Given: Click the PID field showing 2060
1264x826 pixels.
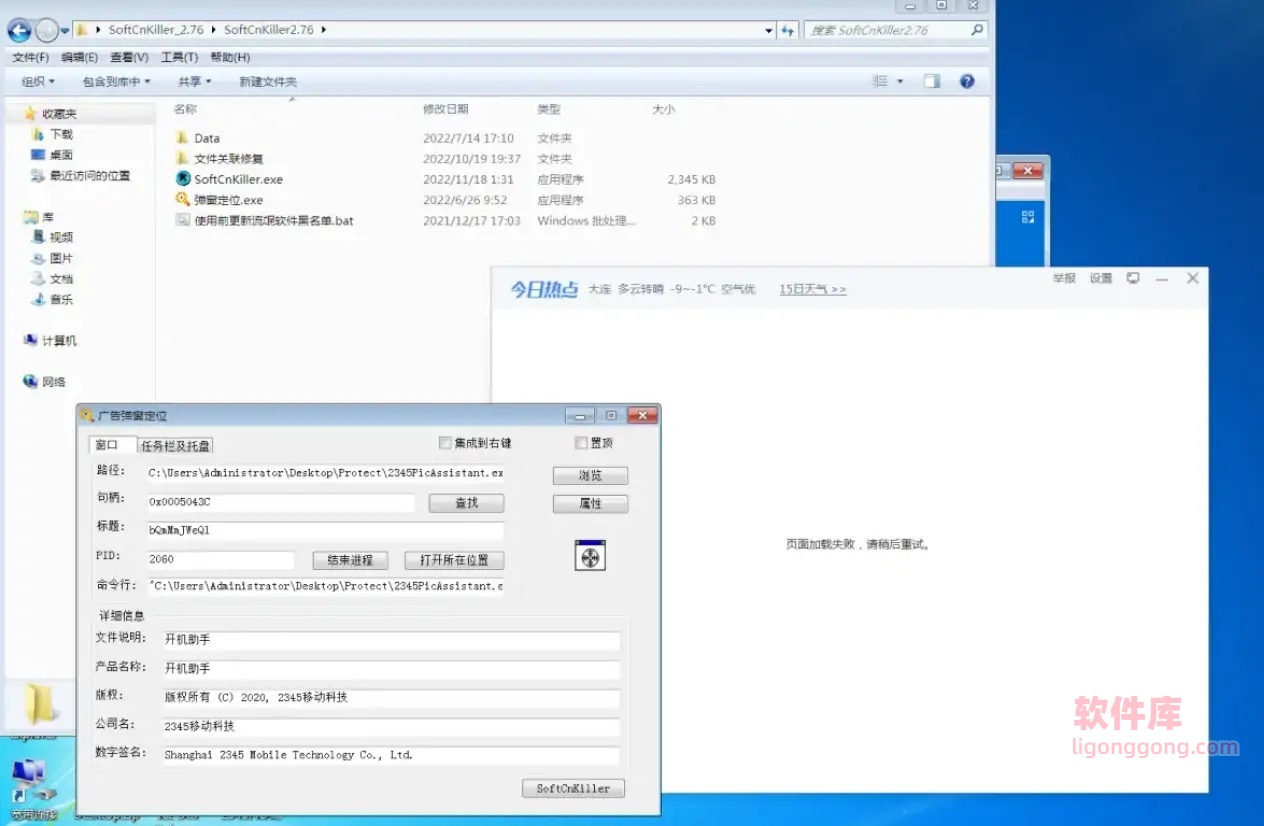Looking at the screenshot, I should 220,560.
